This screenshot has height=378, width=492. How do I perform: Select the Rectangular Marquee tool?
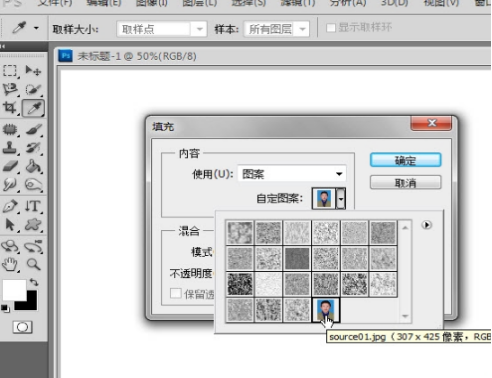click(x=10, y=71)
